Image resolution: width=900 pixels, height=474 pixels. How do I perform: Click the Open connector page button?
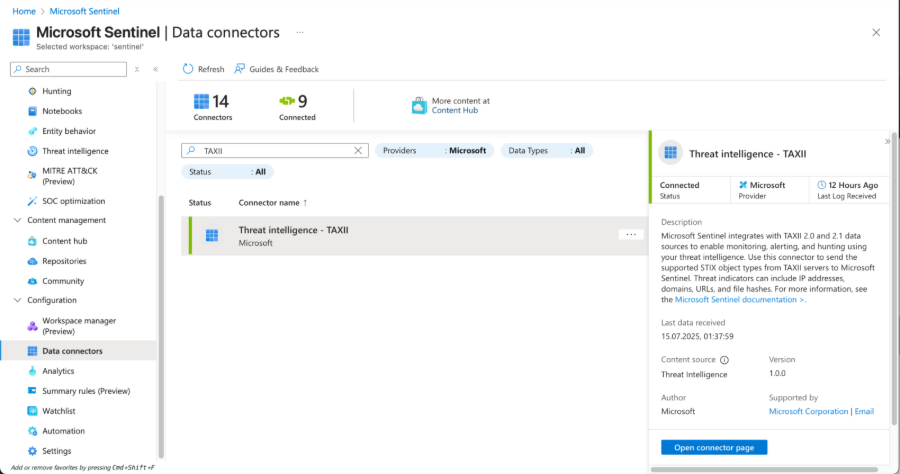click(714, 447)
